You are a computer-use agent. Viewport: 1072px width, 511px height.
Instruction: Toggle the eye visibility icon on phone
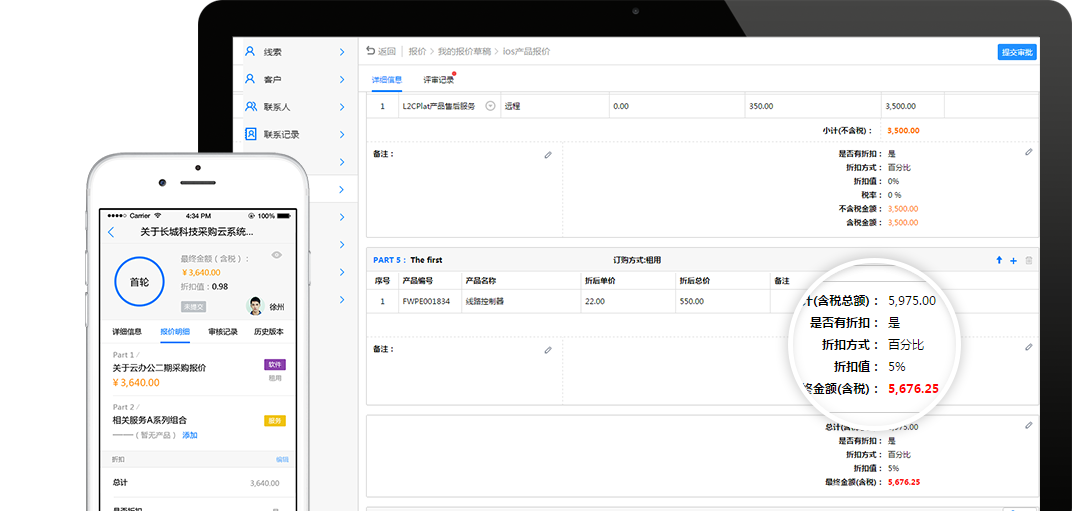[x=276, y=255]
